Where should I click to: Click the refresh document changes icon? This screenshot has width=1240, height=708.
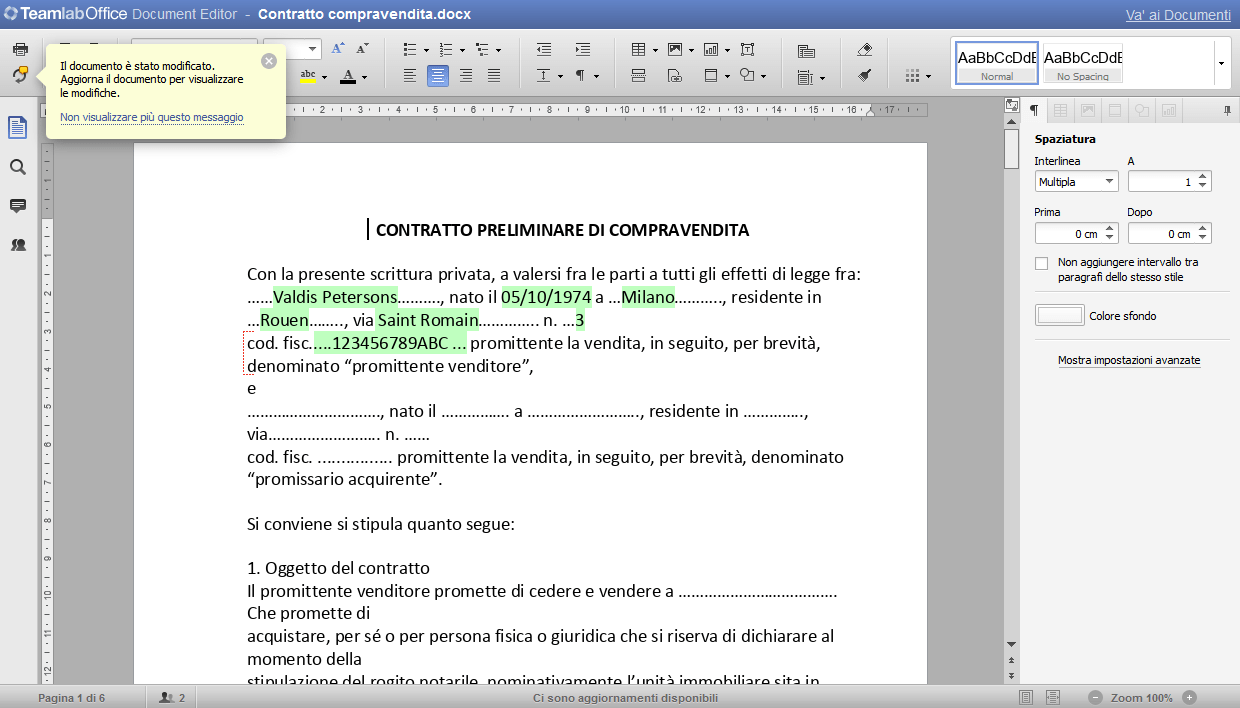[20, 75]
